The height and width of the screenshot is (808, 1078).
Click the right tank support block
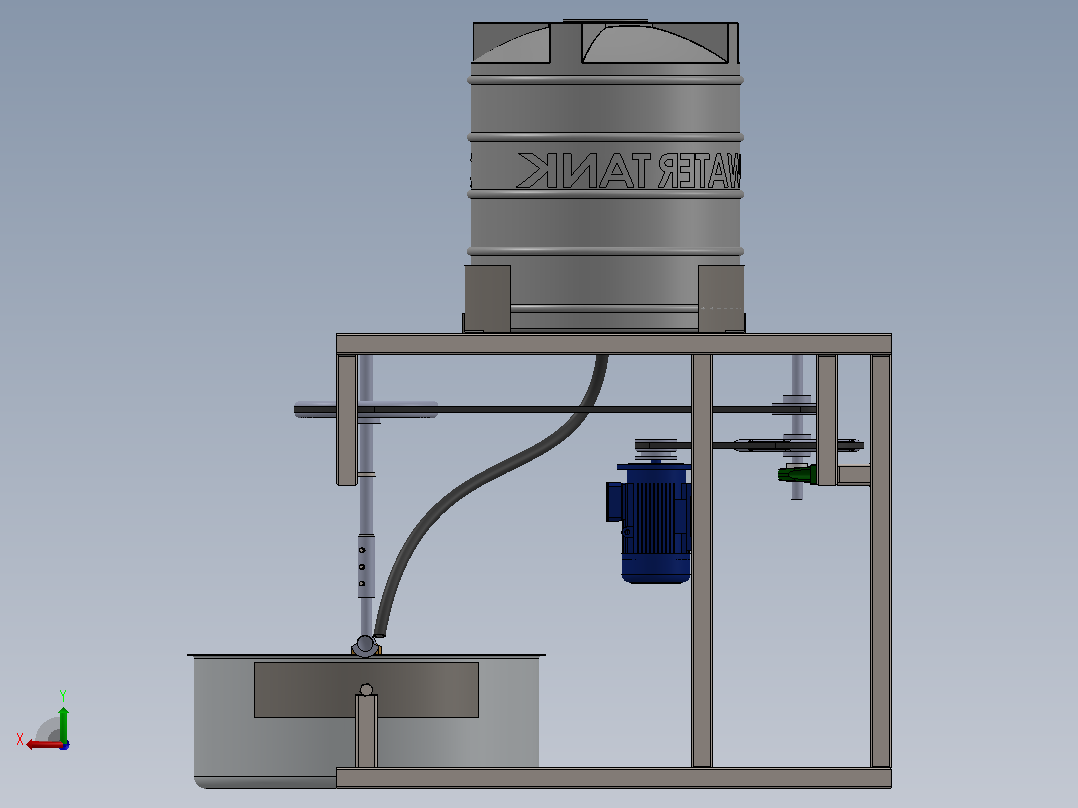tap(721, 298)
